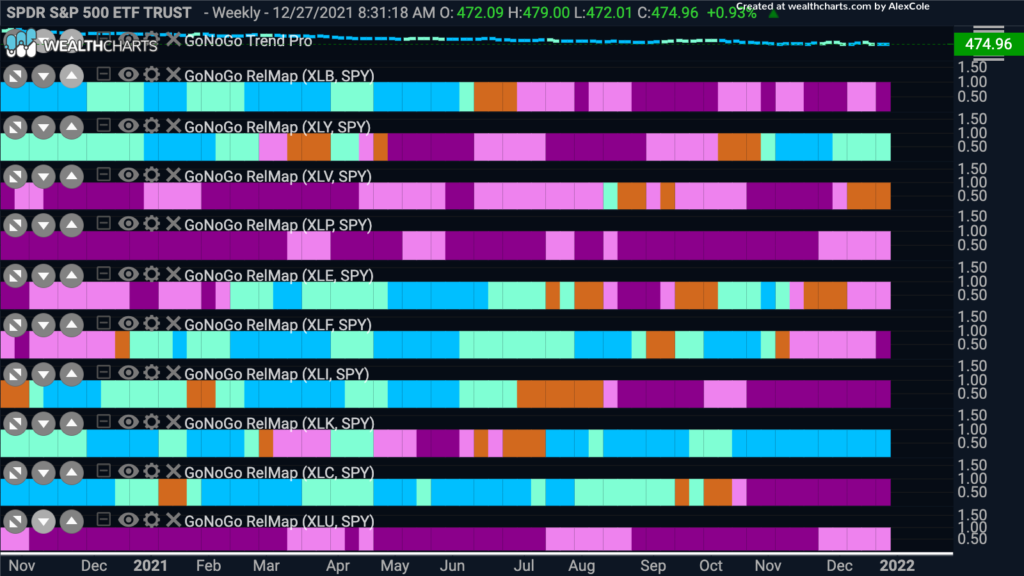Open settings gear for GoNoGo RelMap XLI
Viewport: 1024px width, 576px height.
(152, 372)
